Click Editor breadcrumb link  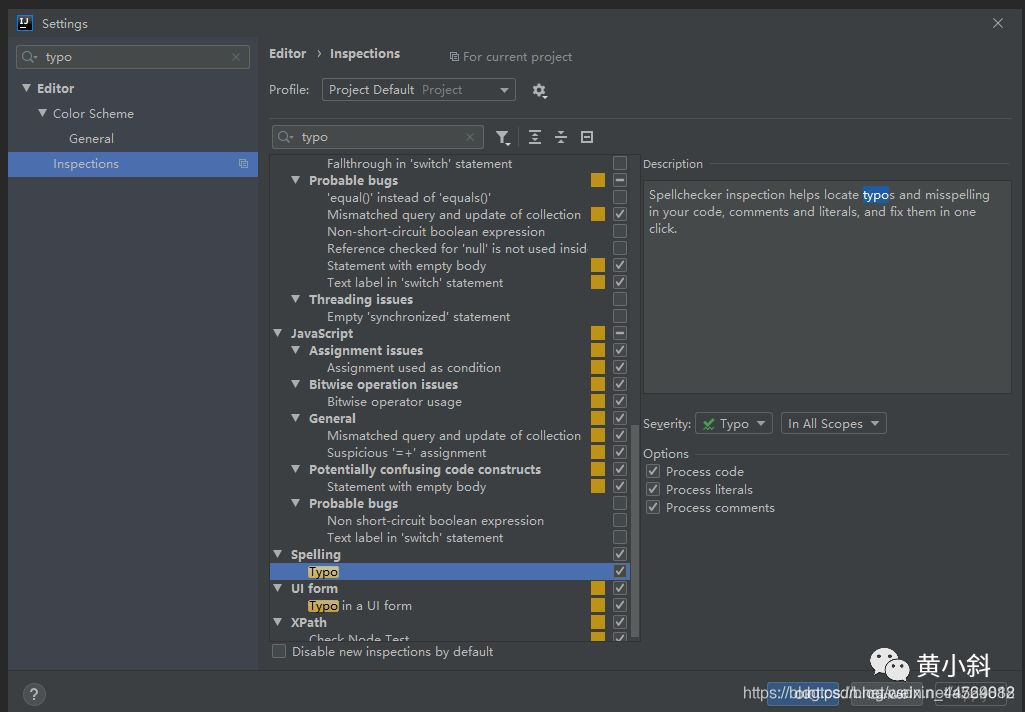(288, 54)
